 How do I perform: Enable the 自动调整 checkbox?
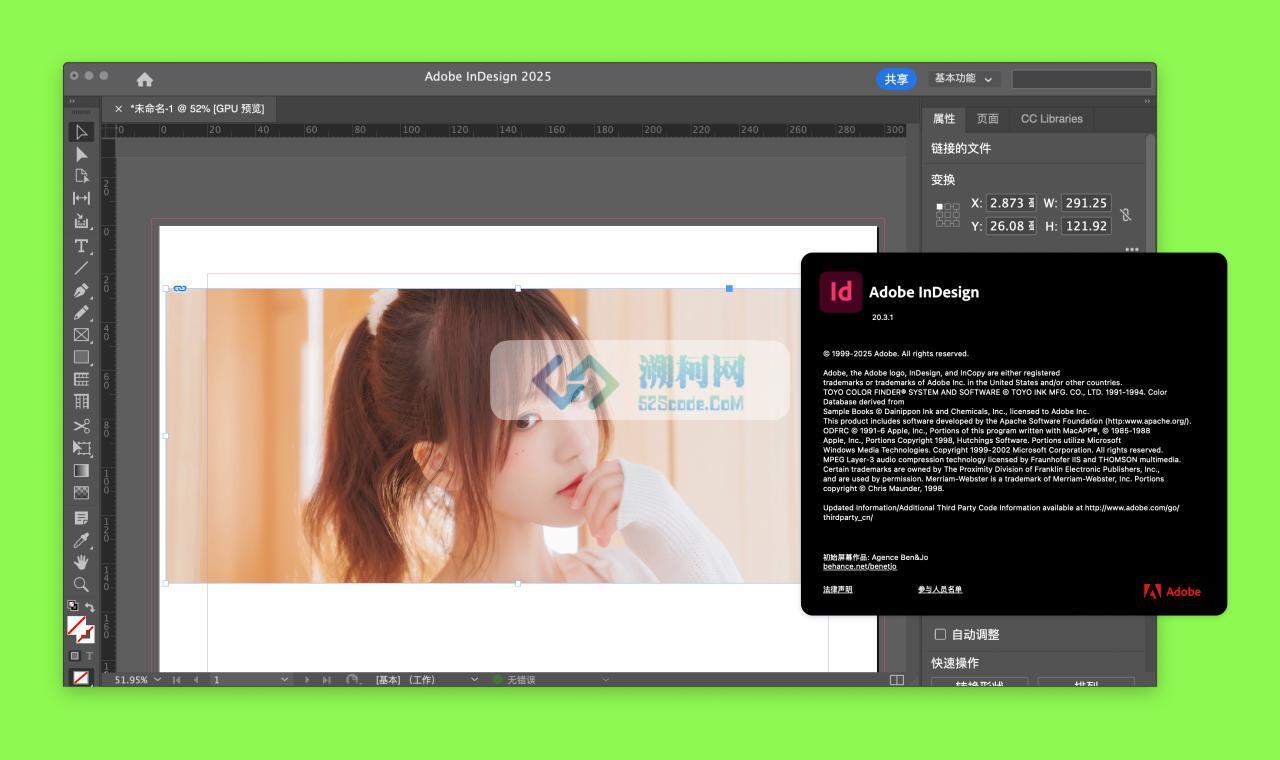(940, 634)
